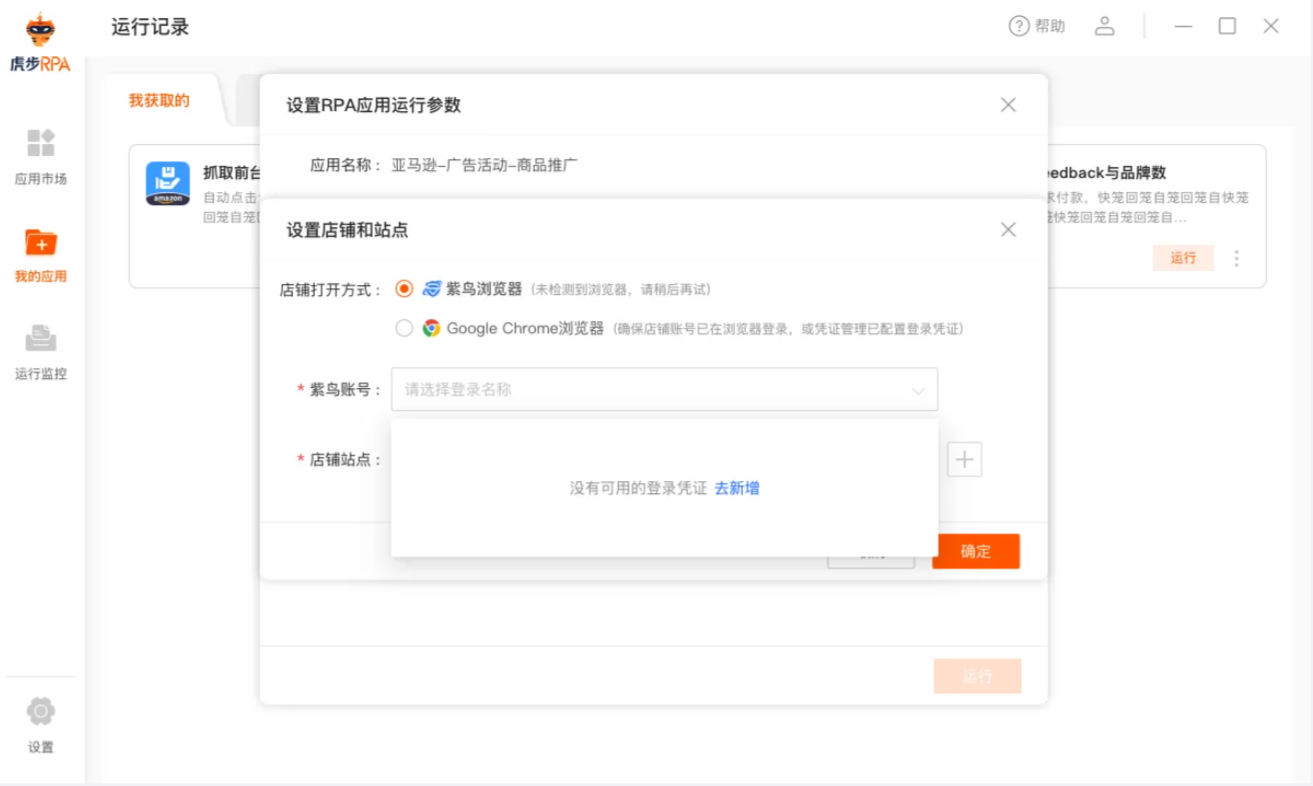Click the faded 运行 button in dialog

pyautogui.click(x=978, y=676)
